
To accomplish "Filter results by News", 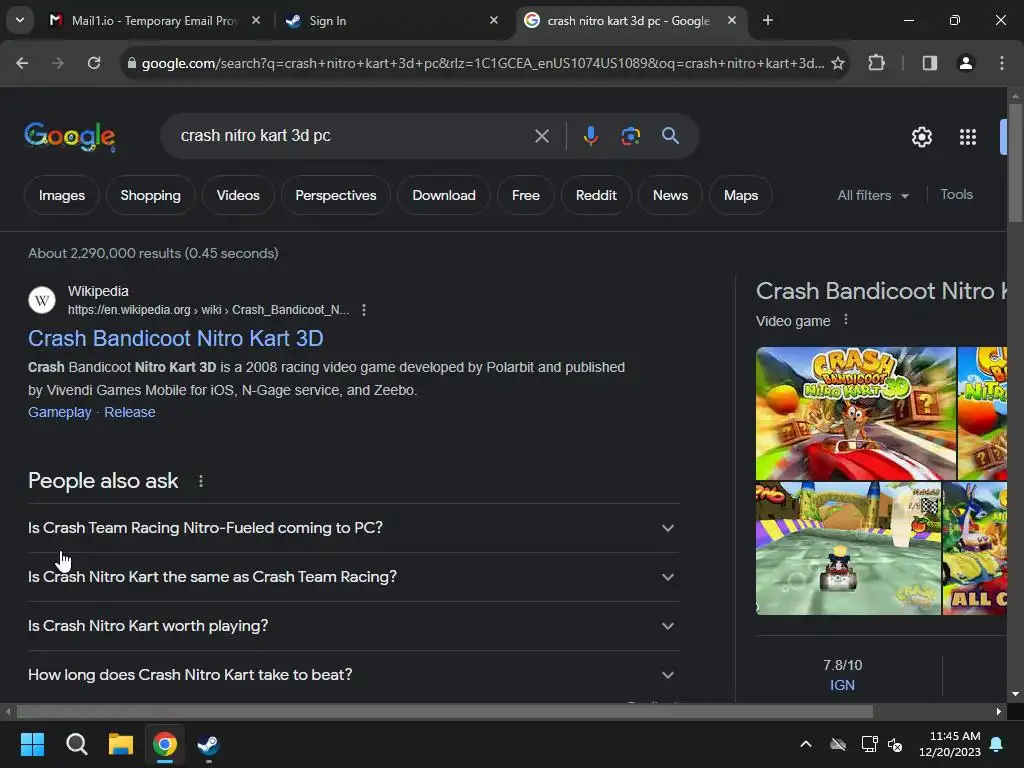I will click(x=671, y=195).
